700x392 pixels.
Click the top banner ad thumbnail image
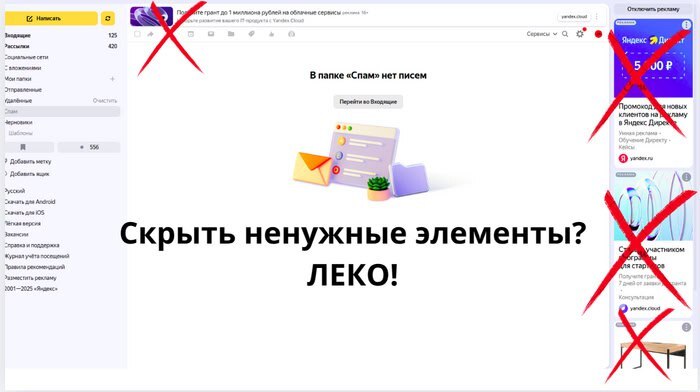pos(151,17)
